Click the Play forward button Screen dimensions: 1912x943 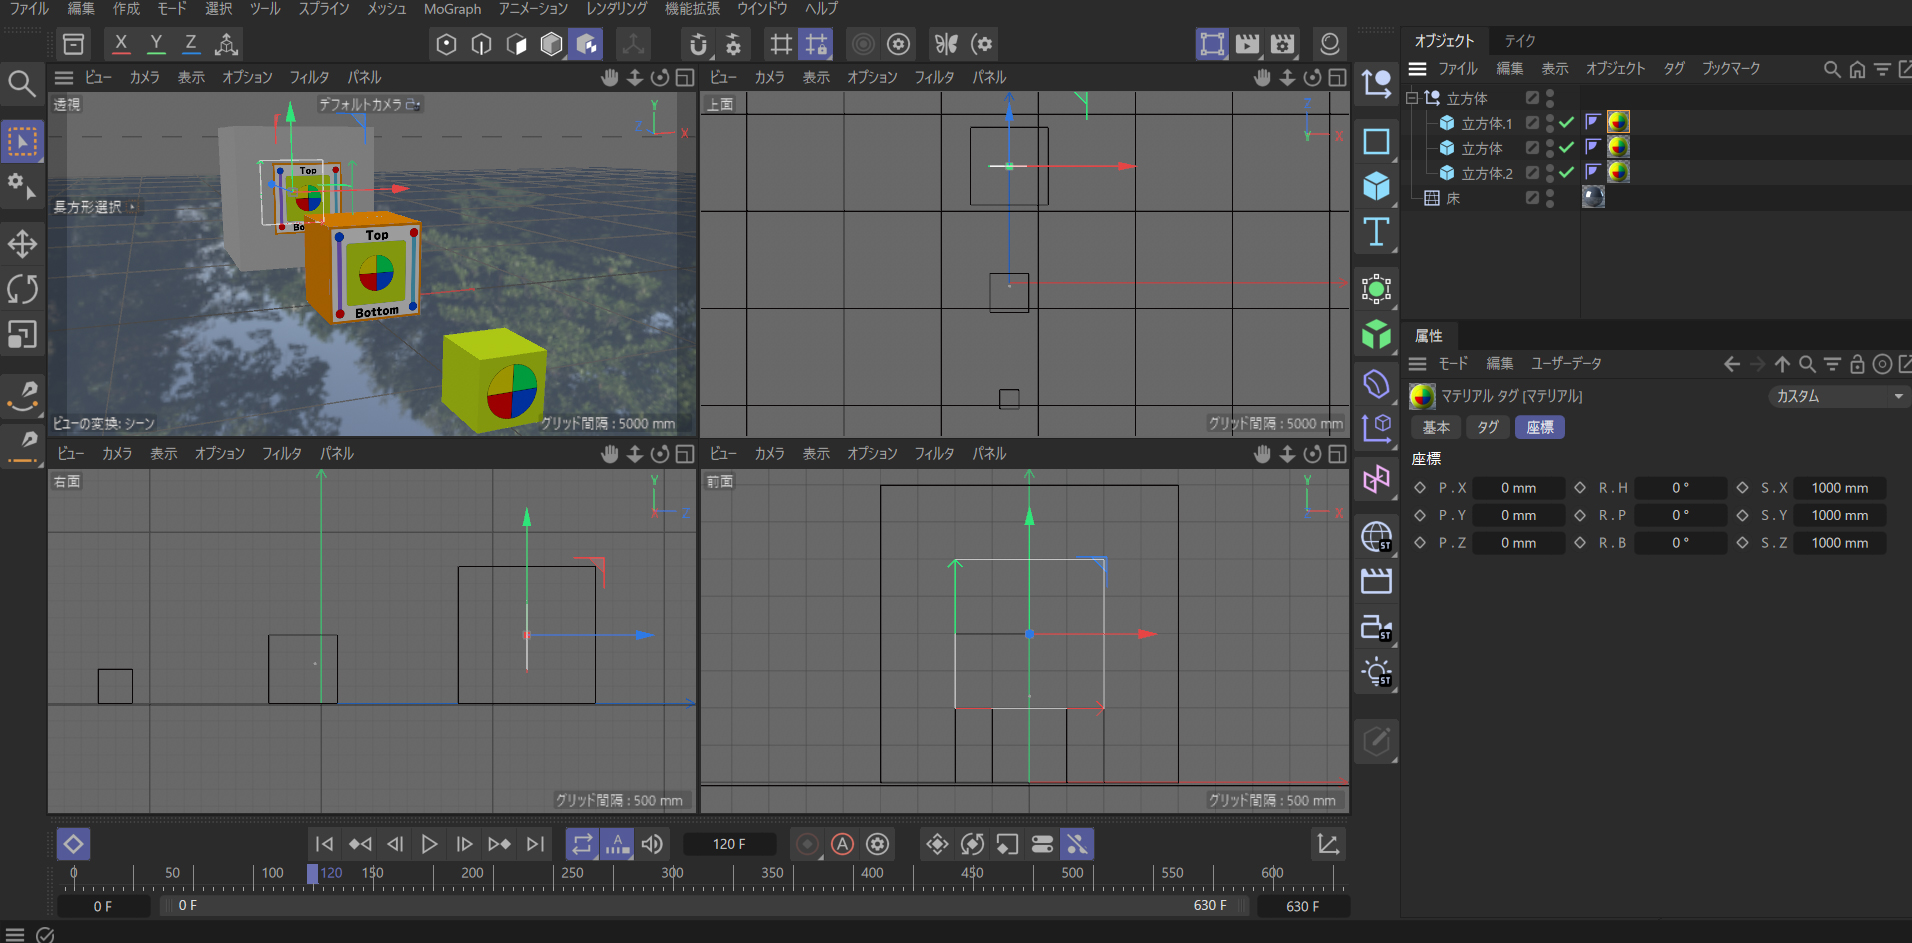click(429, 844)
